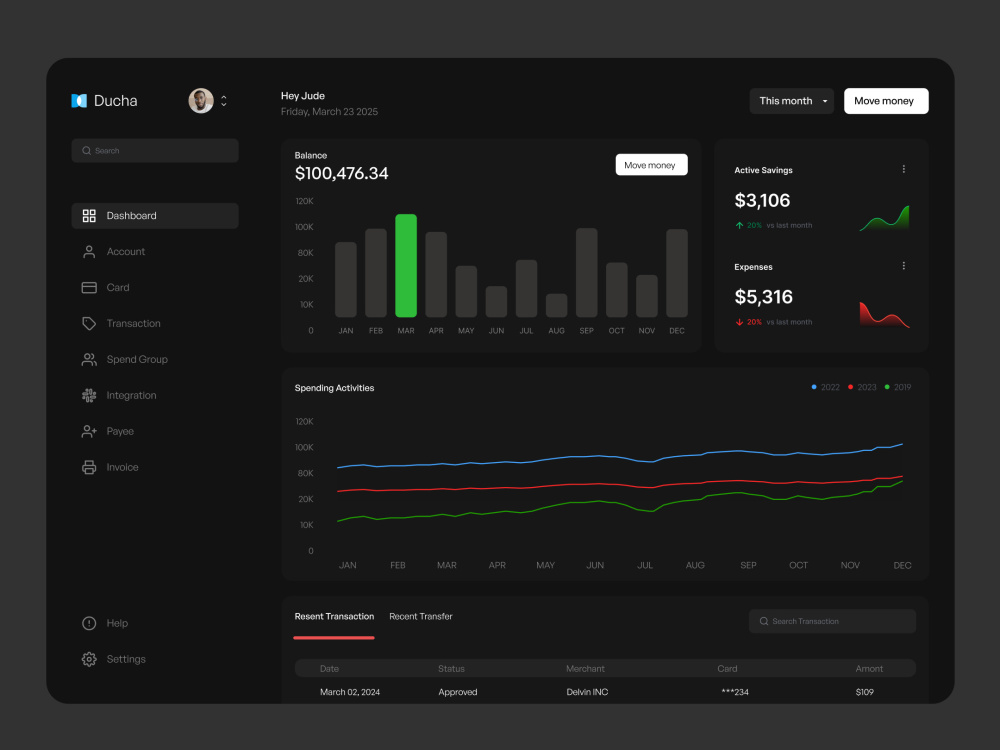Click the Approved status cell

click(458, 692)
